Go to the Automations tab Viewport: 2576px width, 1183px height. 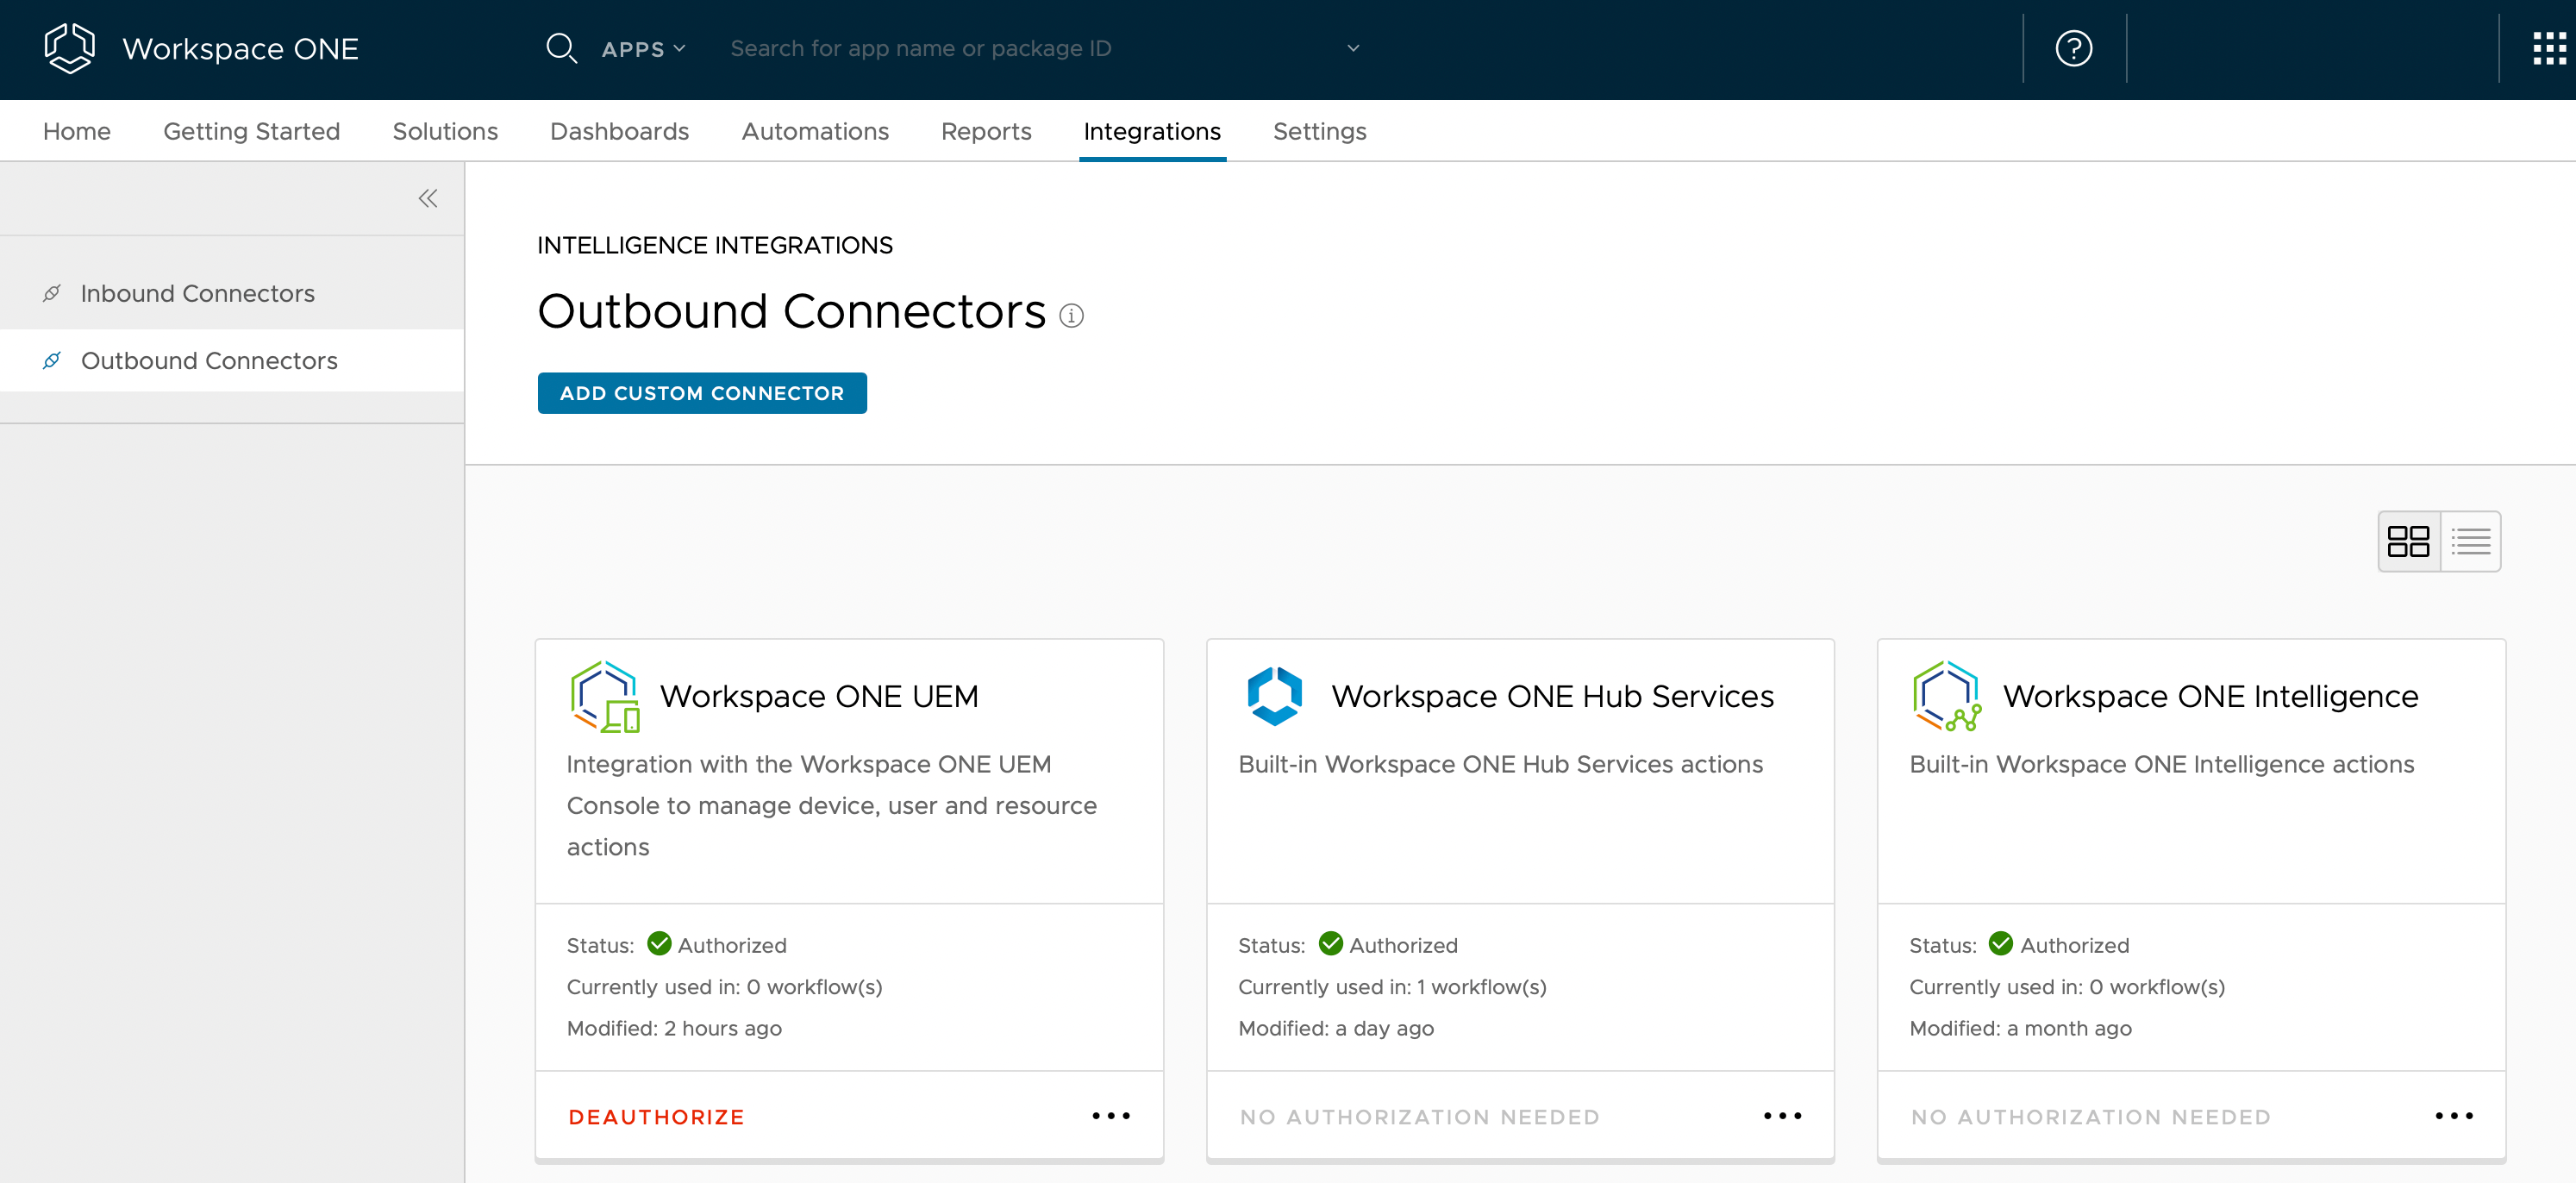[x=814, y=131]
